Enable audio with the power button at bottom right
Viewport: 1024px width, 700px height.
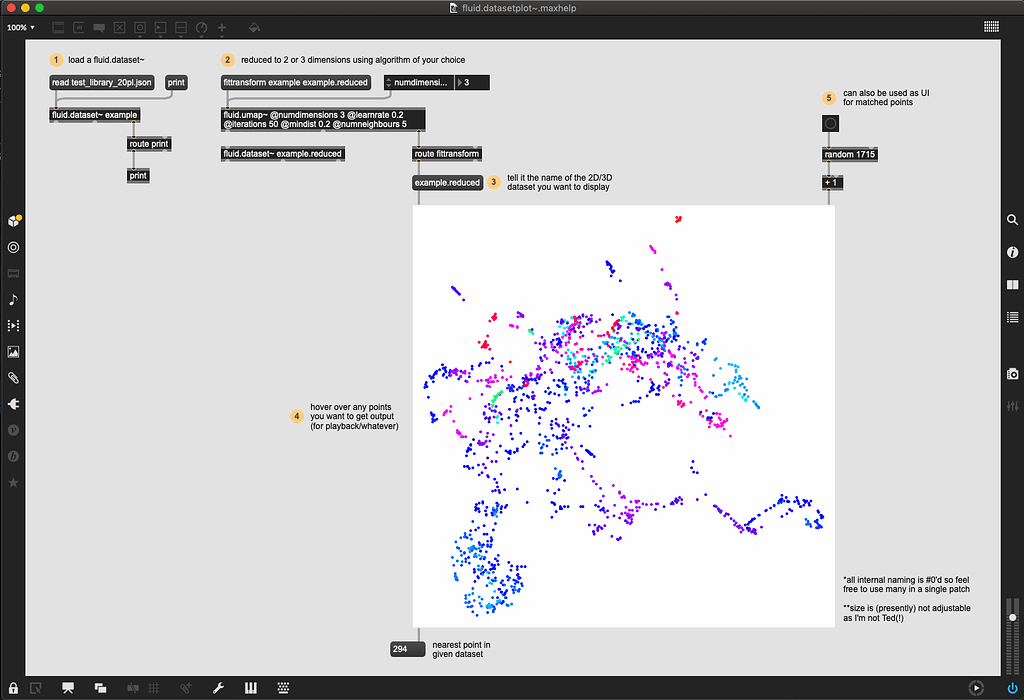pos(1011,688)
